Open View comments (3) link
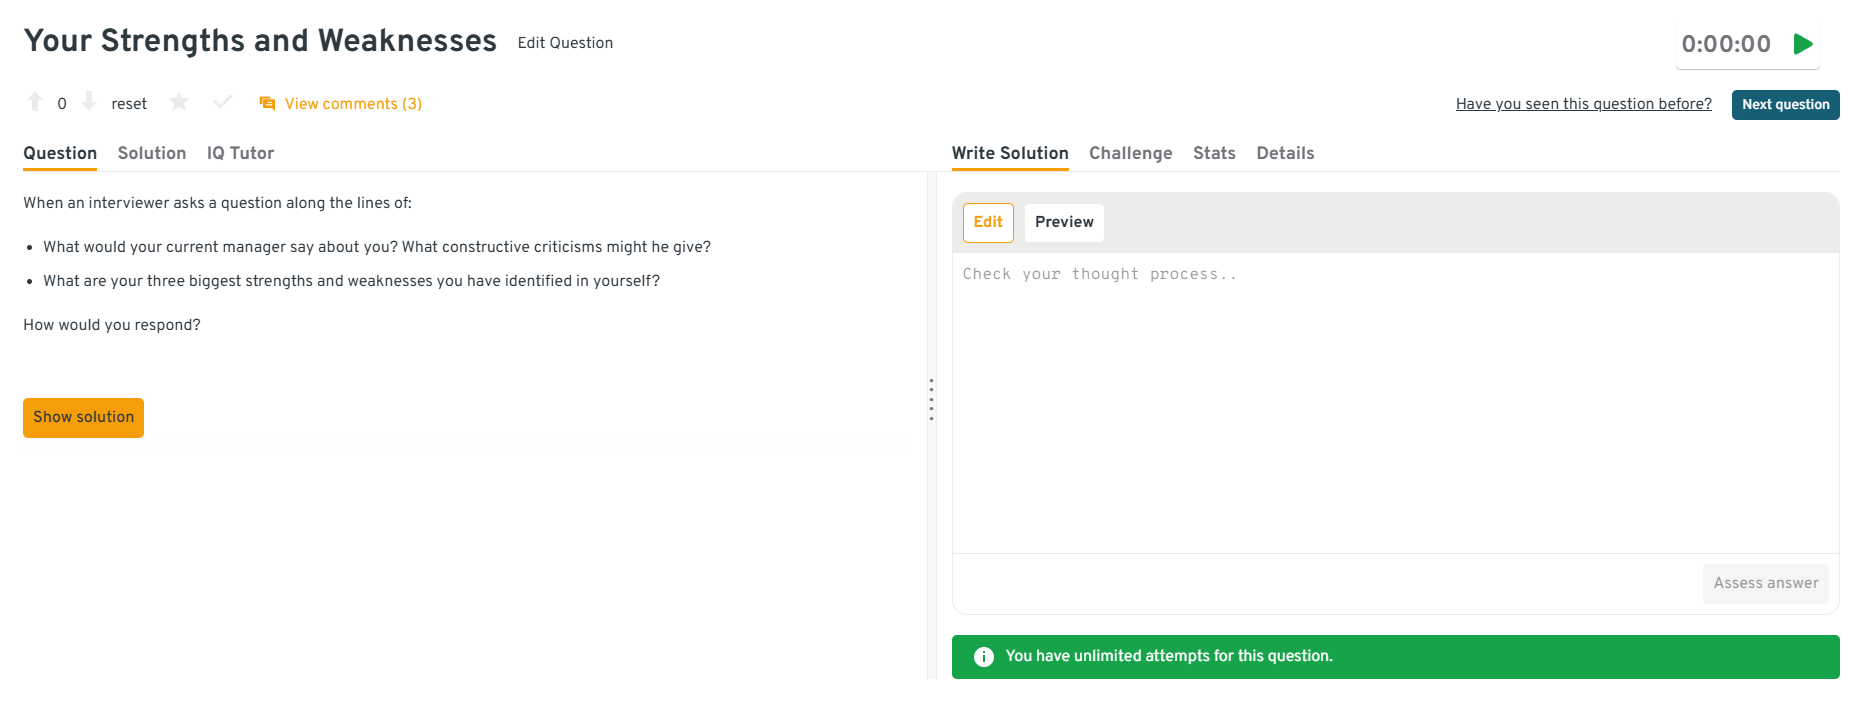Screen dimensions: 1866x705 353,104
